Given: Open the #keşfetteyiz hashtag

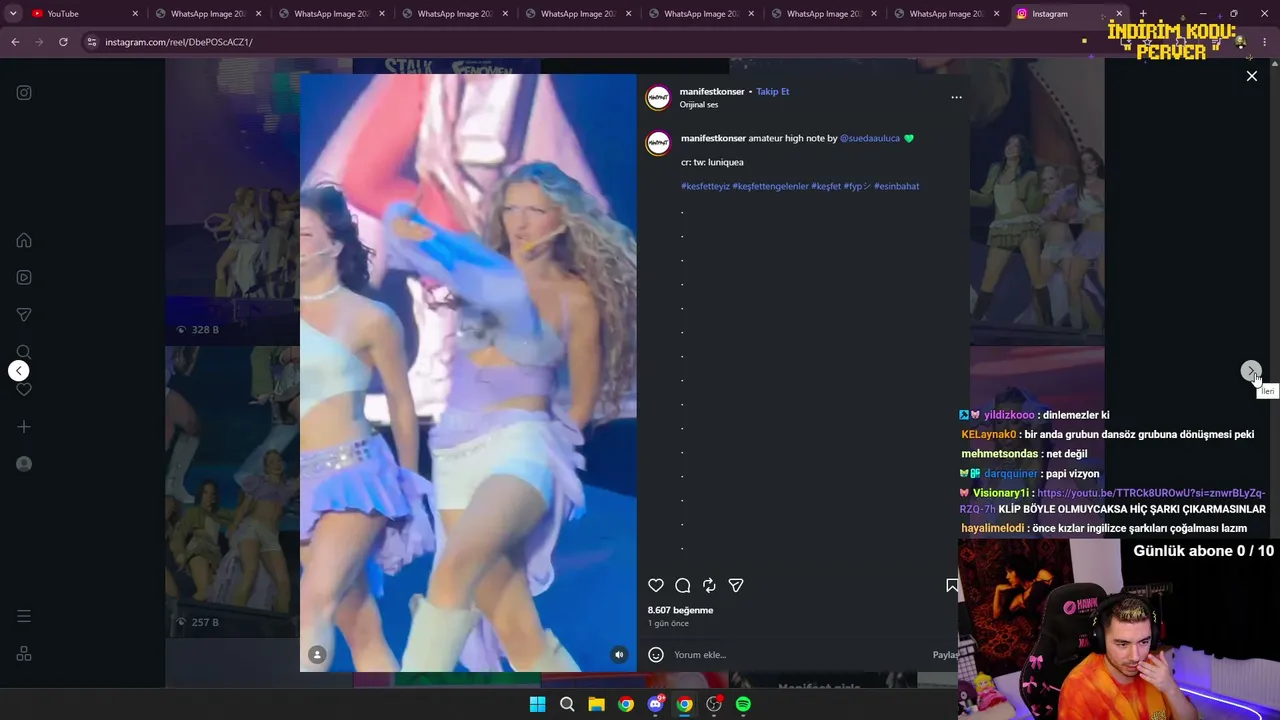Looking at the screenshot, I should pos(705,186).
